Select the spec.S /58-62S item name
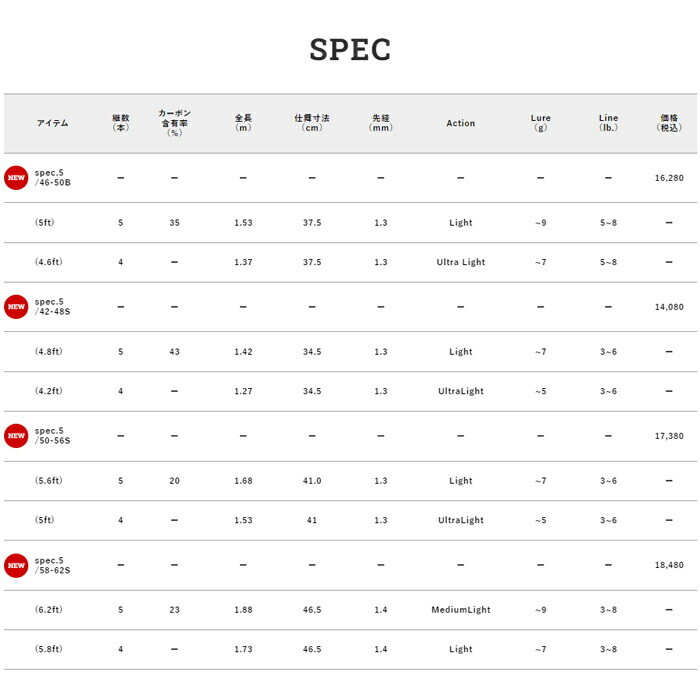The width and height of the screenshot is (700, 700). [x=53, y=565]
